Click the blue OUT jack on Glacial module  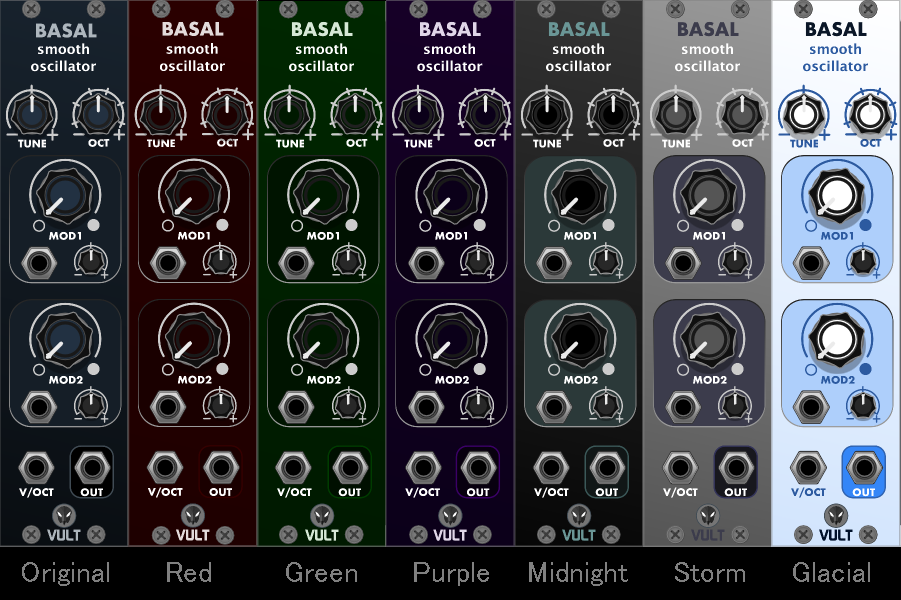[864, 467]
